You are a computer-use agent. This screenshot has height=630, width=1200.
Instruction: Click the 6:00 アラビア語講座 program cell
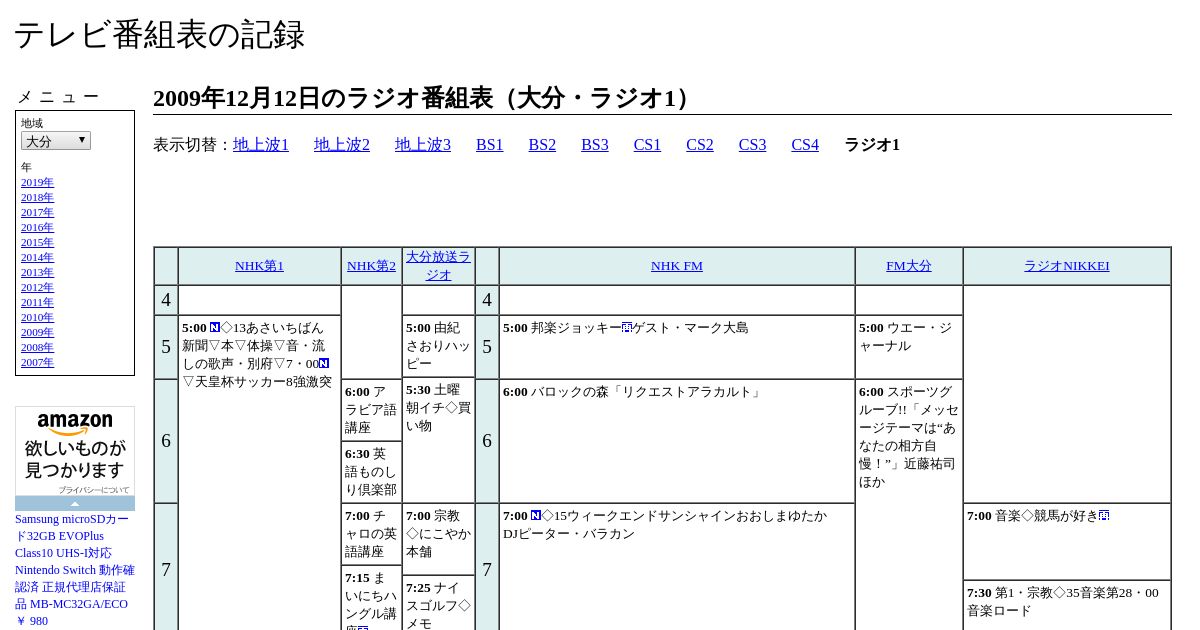click(x=371, y=410)
